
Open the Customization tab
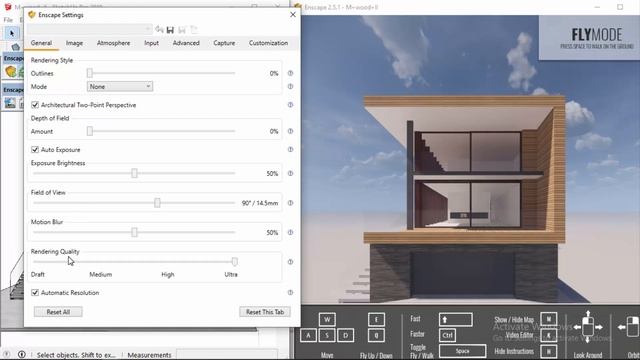point(269,43)
